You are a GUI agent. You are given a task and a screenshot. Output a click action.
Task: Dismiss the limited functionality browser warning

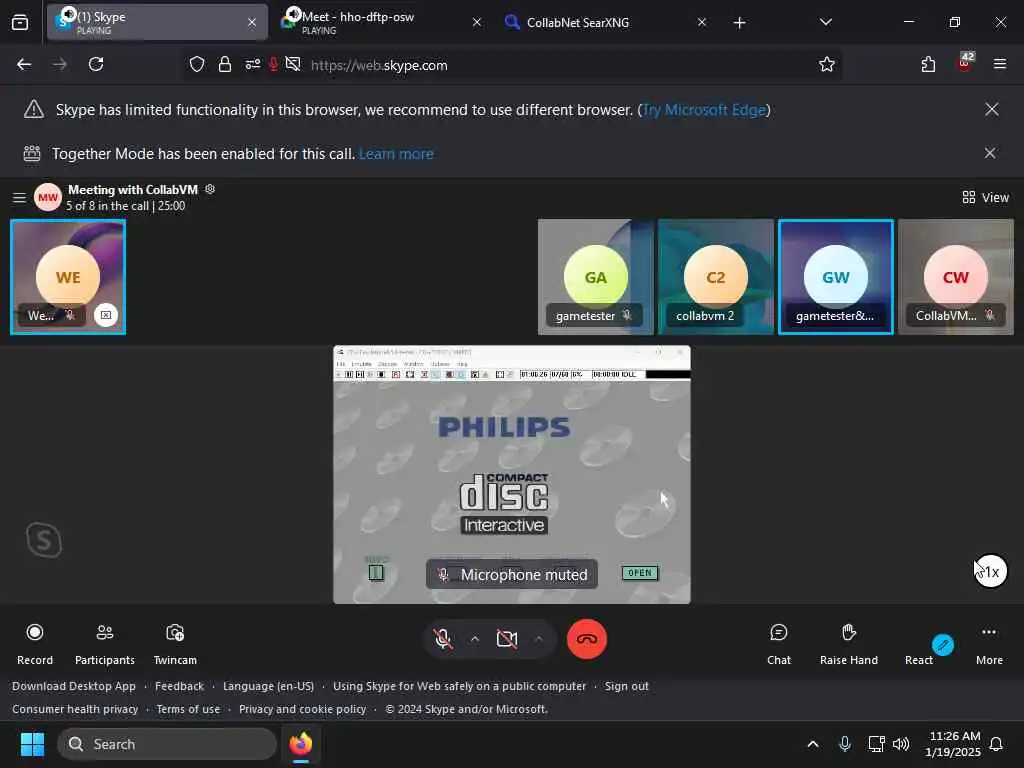click(x=991, y=109)
